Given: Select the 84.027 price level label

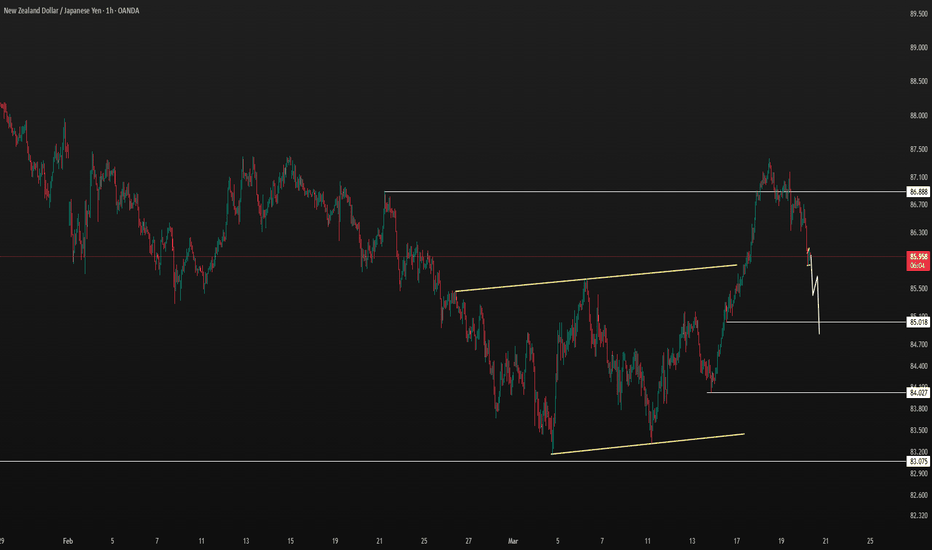Looking at the screenshot, I should [918, 392].
